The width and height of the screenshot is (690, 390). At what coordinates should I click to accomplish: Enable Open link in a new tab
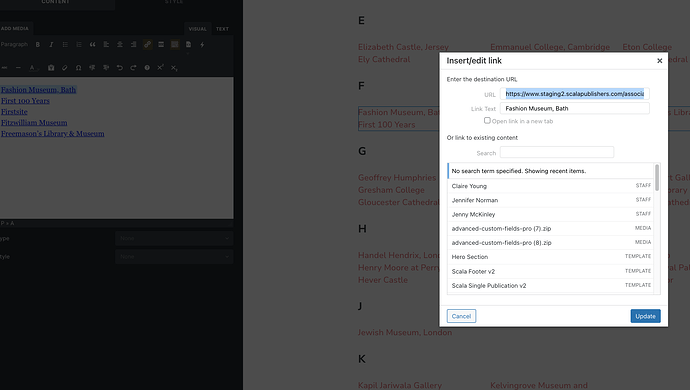pyautogui.click(x=487, y=121)
